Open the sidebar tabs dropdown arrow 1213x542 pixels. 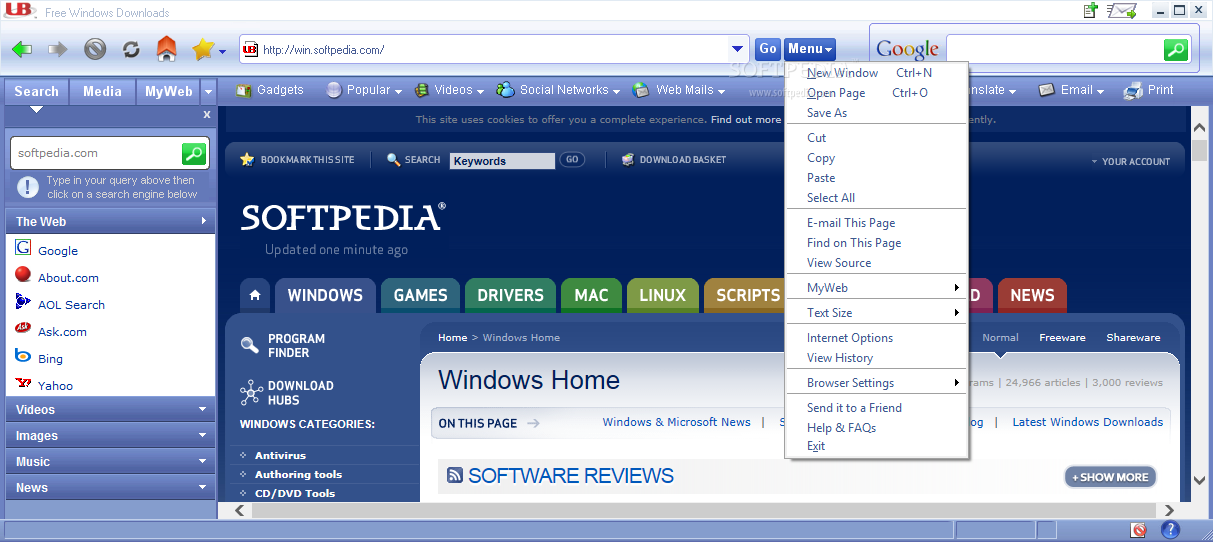[208, 92]
